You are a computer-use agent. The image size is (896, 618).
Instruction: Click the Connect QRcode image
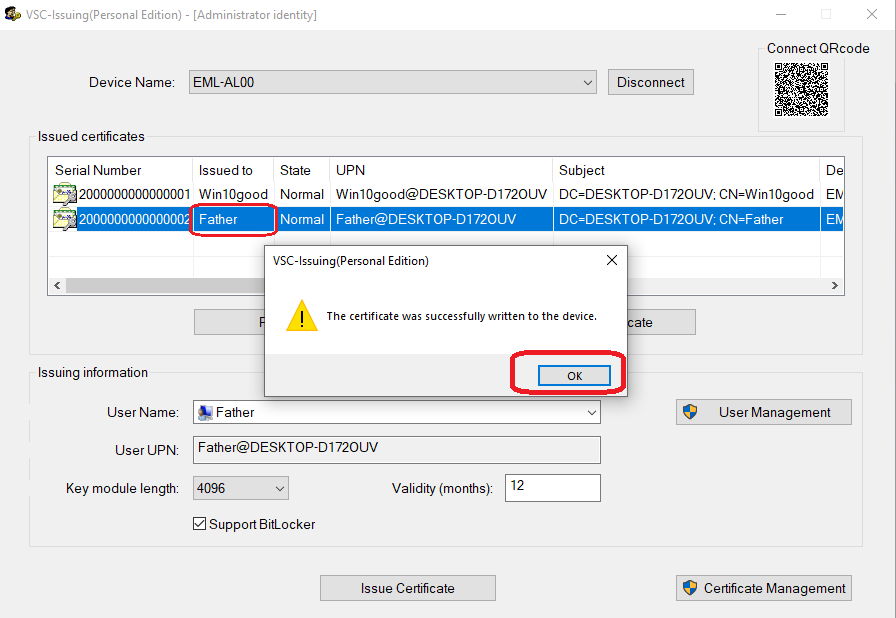pyautogui.click(x=802, y=90)
